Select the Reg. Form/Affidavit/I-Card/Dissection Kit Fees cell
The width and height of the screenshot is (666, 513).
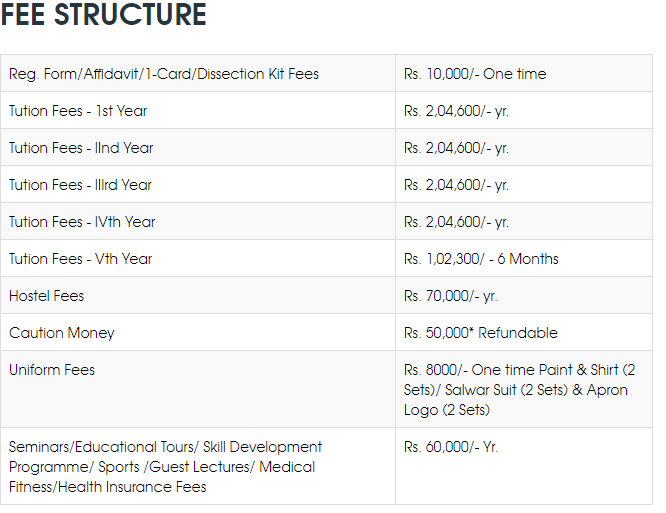[x=164, y=74]
